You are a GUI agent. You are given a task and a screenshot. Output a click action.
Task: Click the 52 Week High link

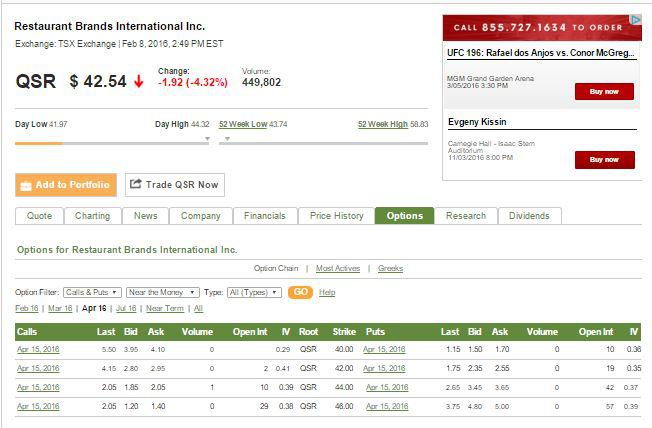pyautogui.click(x=382, y=124)
